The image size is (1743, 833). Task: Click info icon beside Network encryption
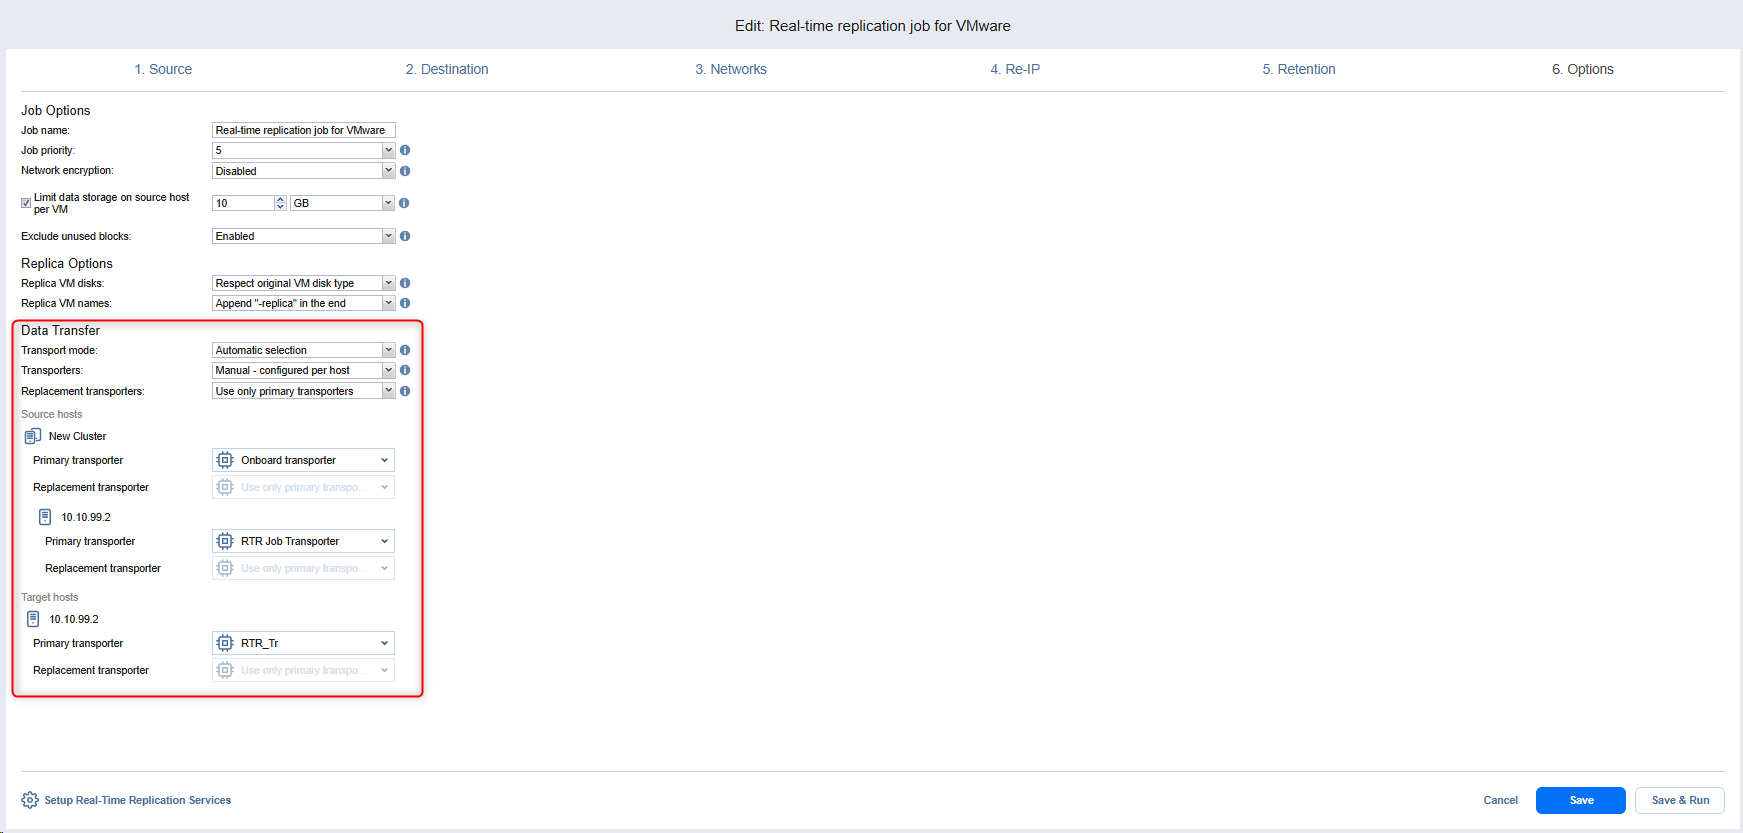pyautogui.click(x=405, y=171)
